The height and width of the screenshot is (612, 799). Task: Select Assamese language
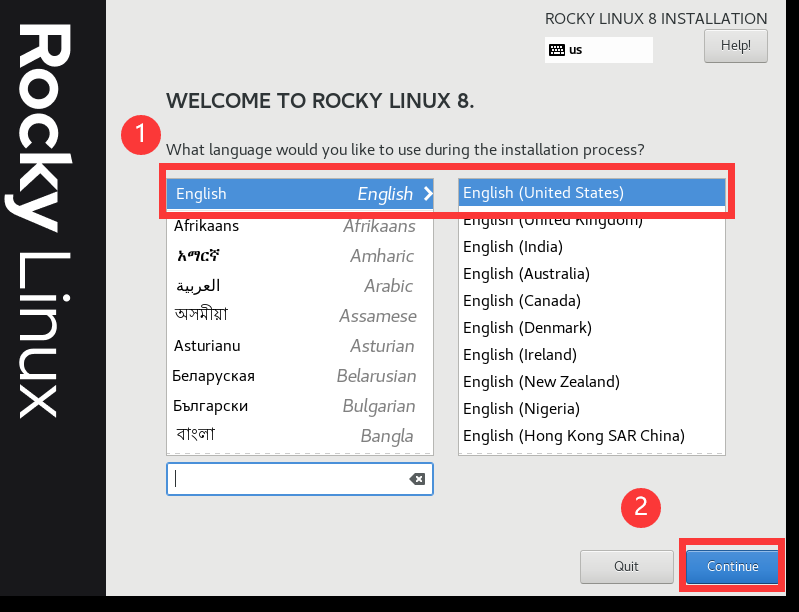pyautogui.click(x=300, y=316)
